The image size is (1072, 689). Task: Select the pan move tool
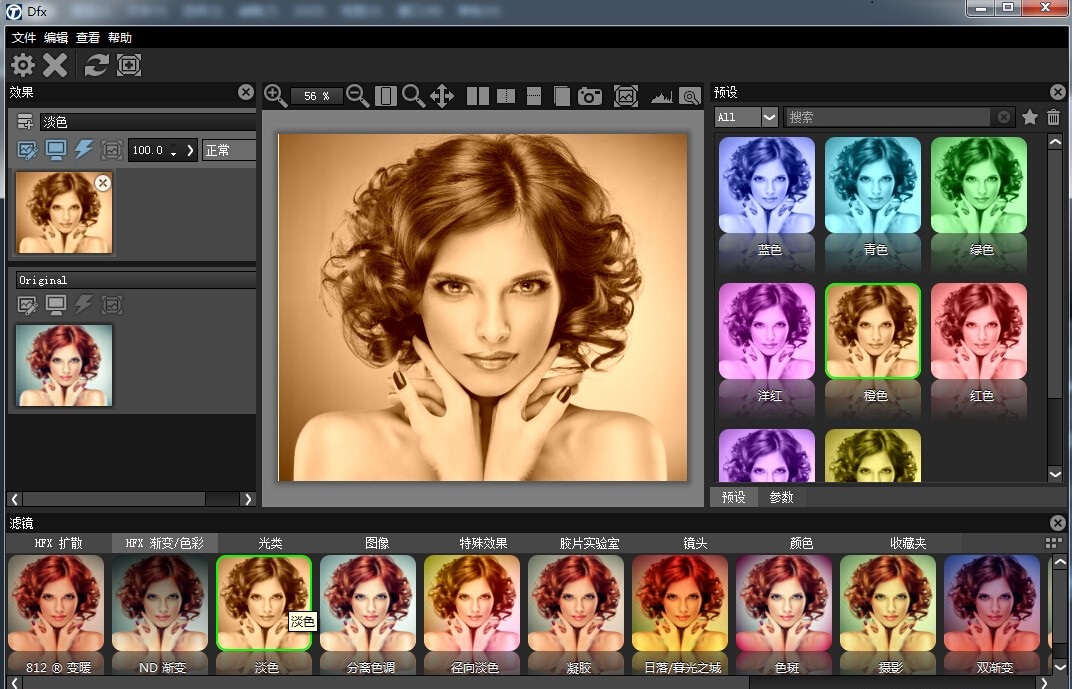point(442,96)
